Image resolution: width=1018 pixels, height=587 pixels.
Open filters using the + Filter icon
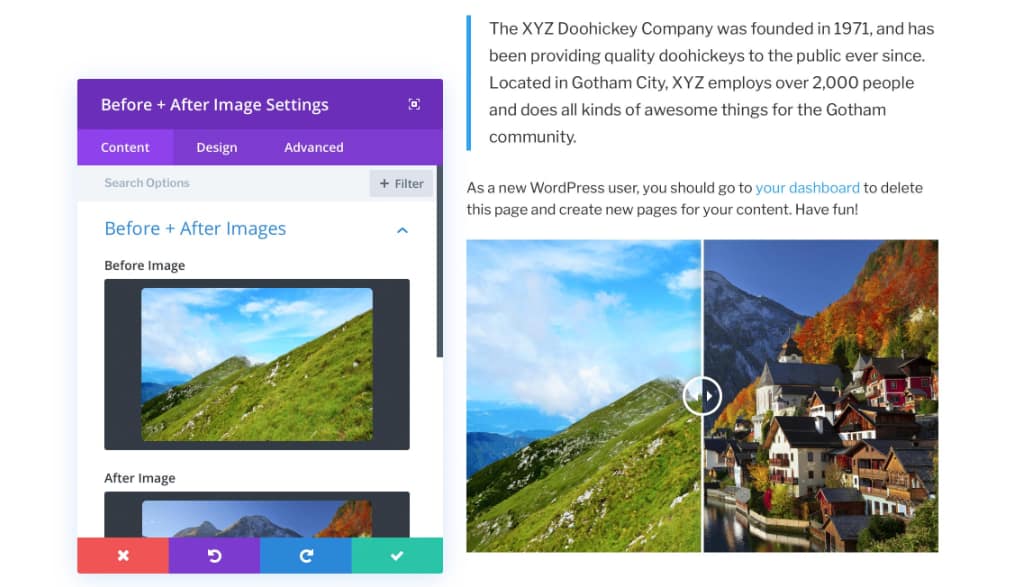(400, 183)
